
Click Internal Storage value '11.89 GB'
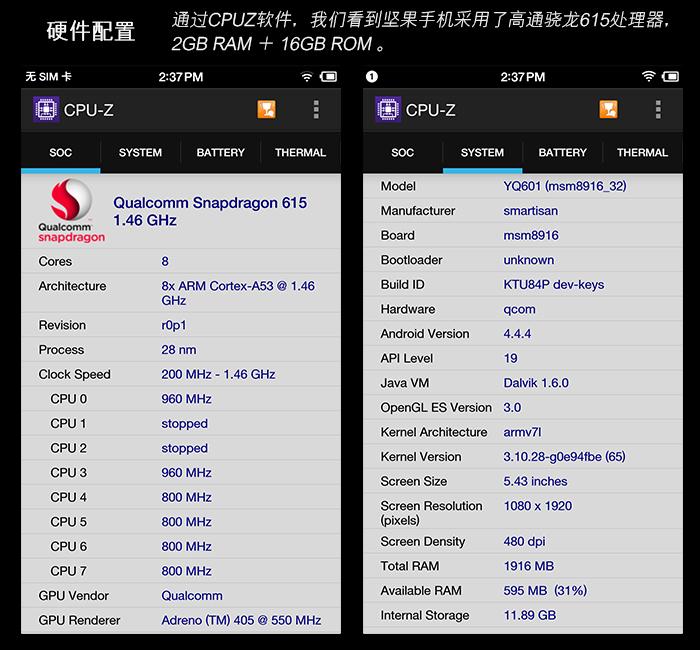click(530, 615)
